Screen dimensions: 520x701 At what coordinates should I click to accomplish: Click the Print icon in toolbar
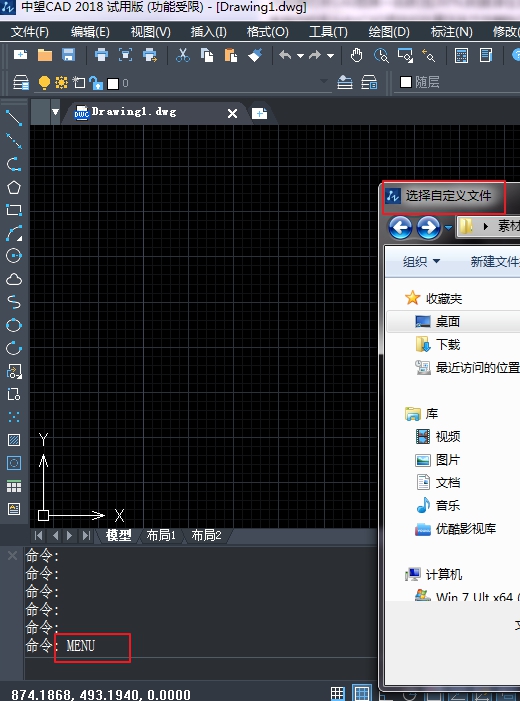point(101,55)
